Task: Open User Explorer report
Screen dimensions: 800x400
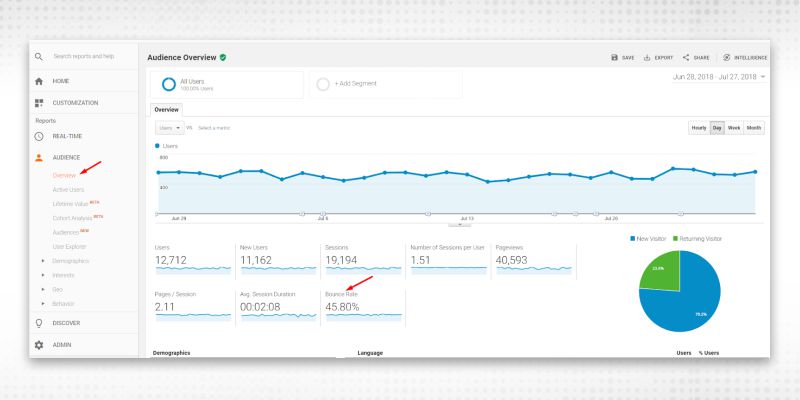Action: (x=69, y=247)
